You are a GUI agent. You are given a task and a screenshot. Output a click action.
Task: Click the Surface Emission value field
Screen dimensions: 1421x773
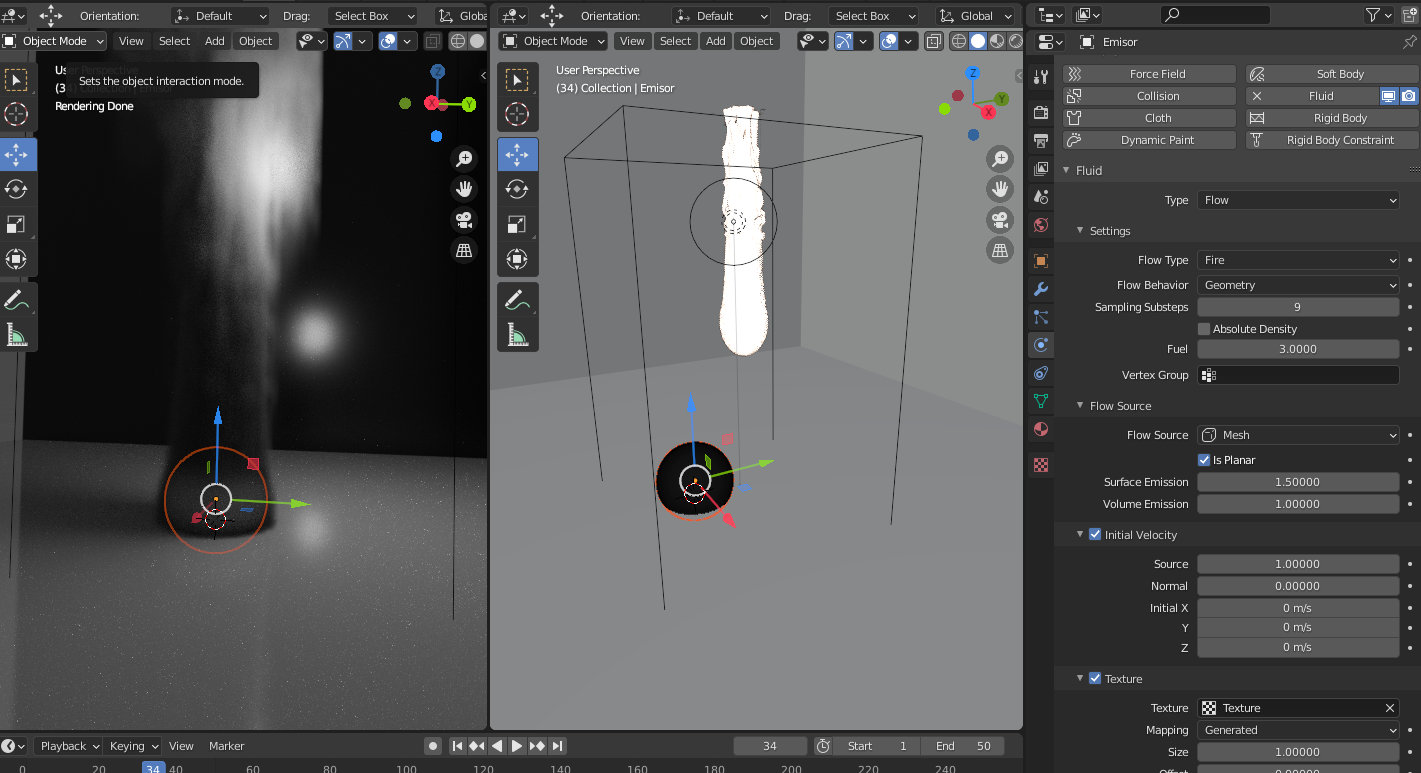1299,482
